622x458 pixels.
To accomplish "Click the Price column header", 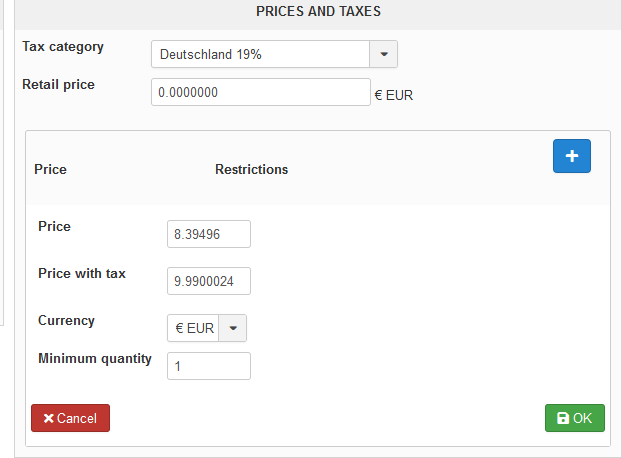I will 51,169.
